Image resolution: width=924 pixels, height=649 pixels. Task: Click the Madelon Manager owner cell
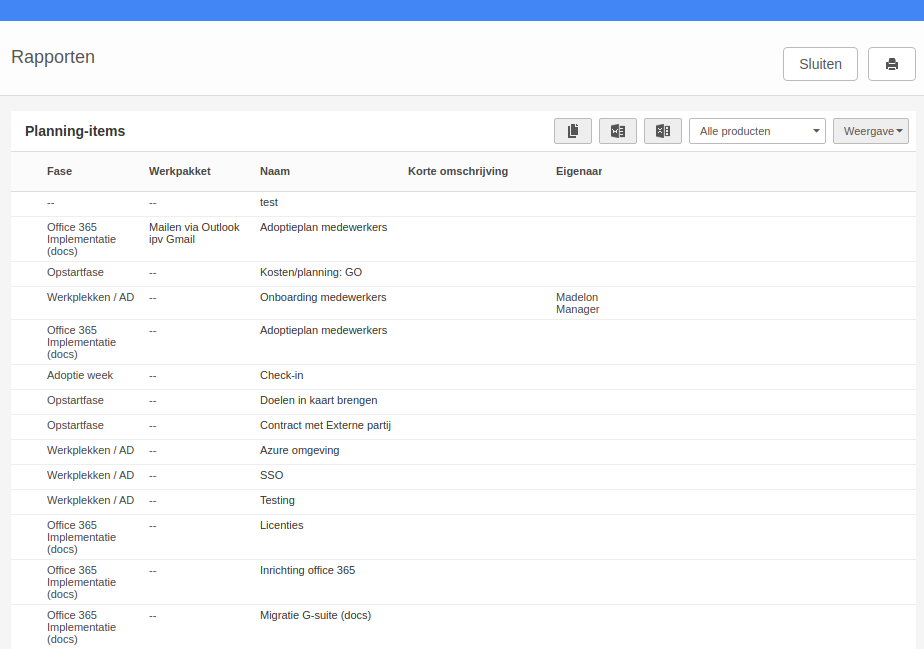pos(578,303)
